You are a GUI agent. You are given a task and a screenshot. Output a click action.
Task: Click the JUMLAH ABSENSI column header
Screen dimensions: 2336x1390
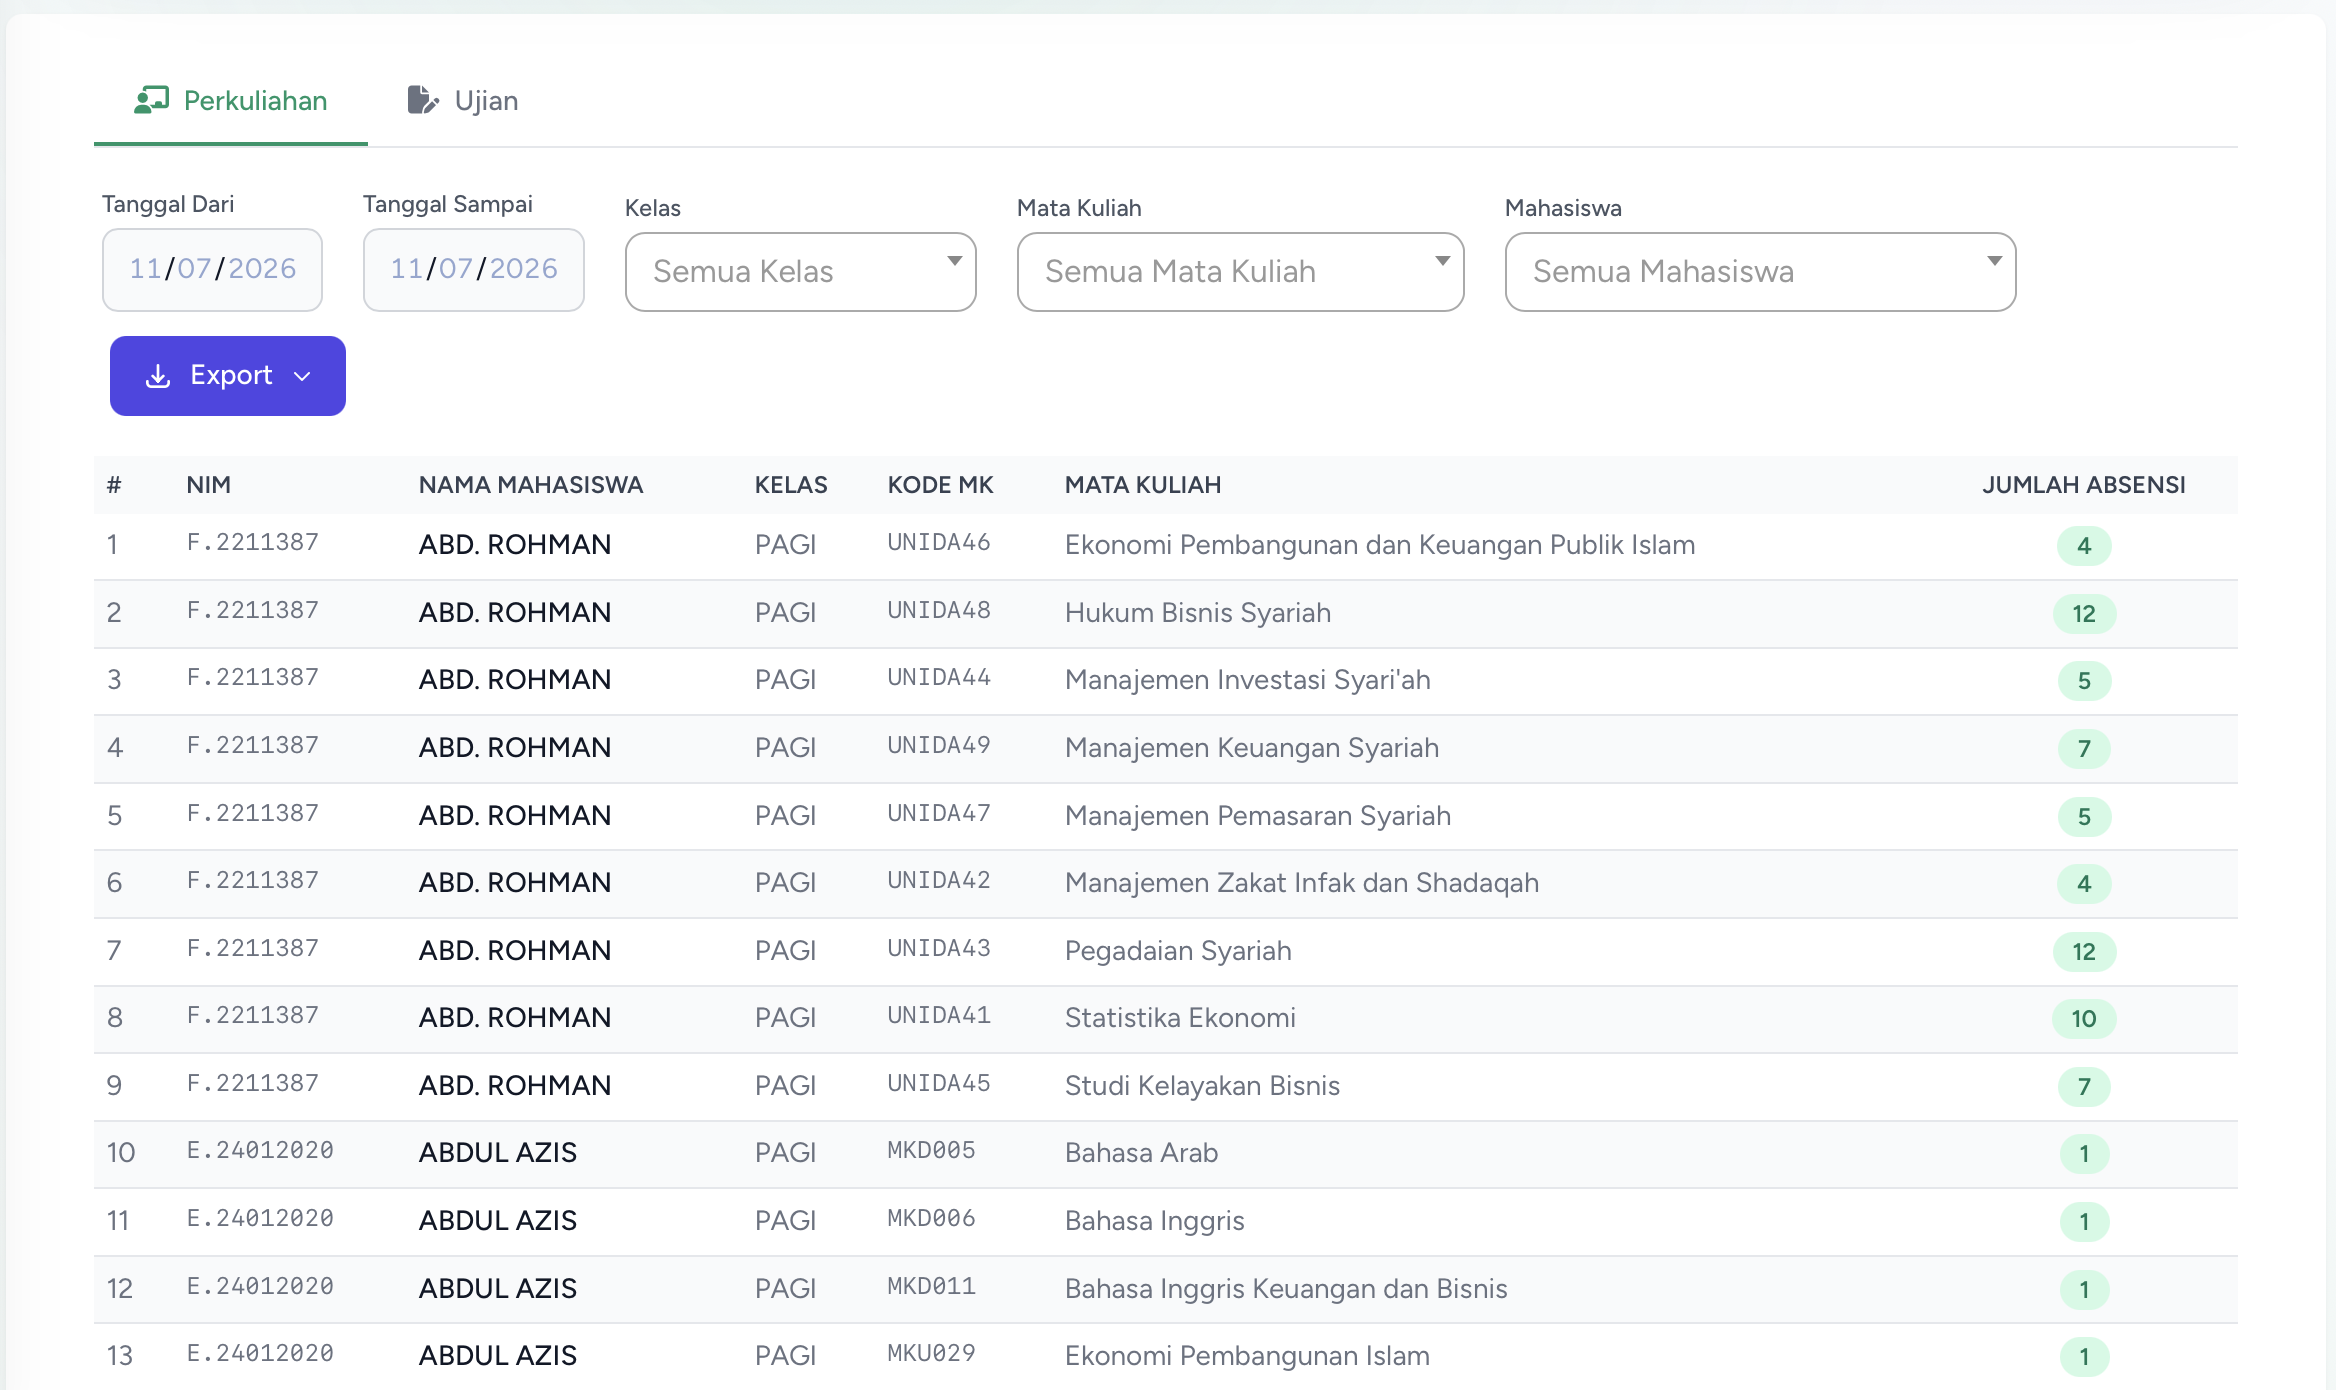pyautogui.click(x=2084, y=485)
